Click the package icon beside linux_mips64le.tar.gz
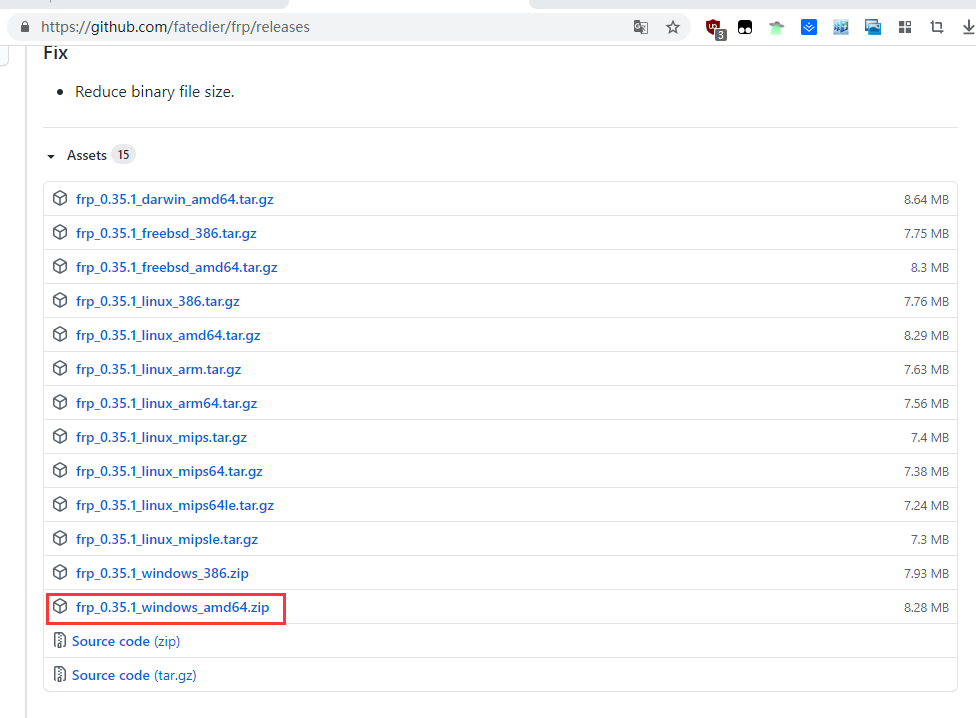This screenshot has height=718, width=976. 60,504
